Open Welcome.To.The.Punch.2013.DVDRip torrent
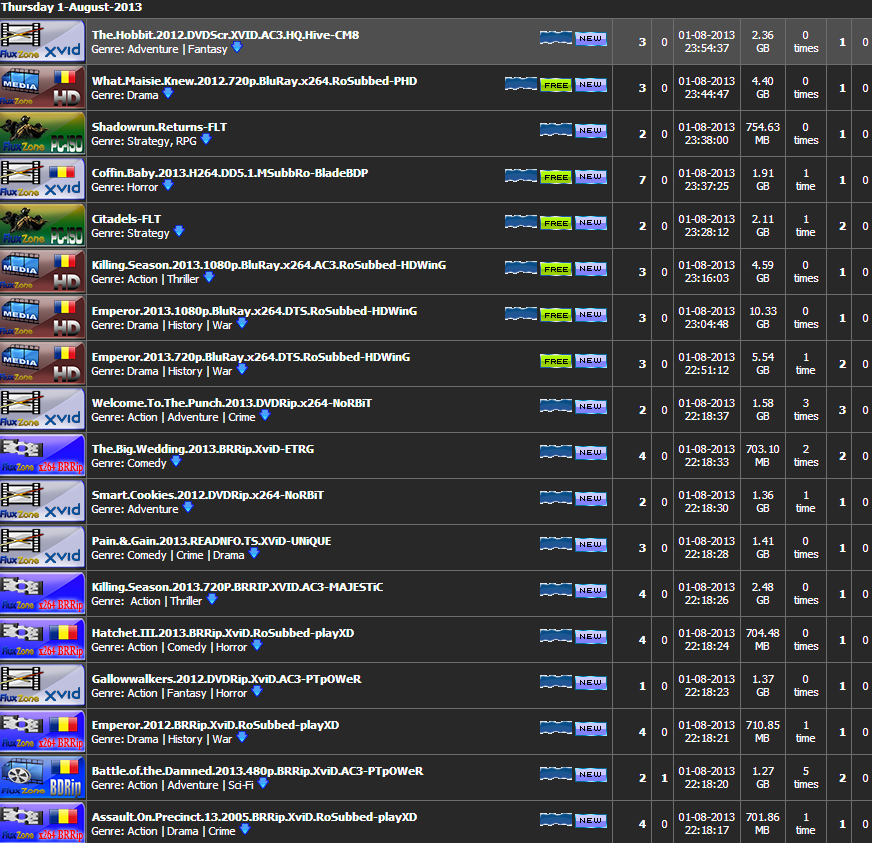This screenshot has width=872, height=843. (x=231, y=403)
